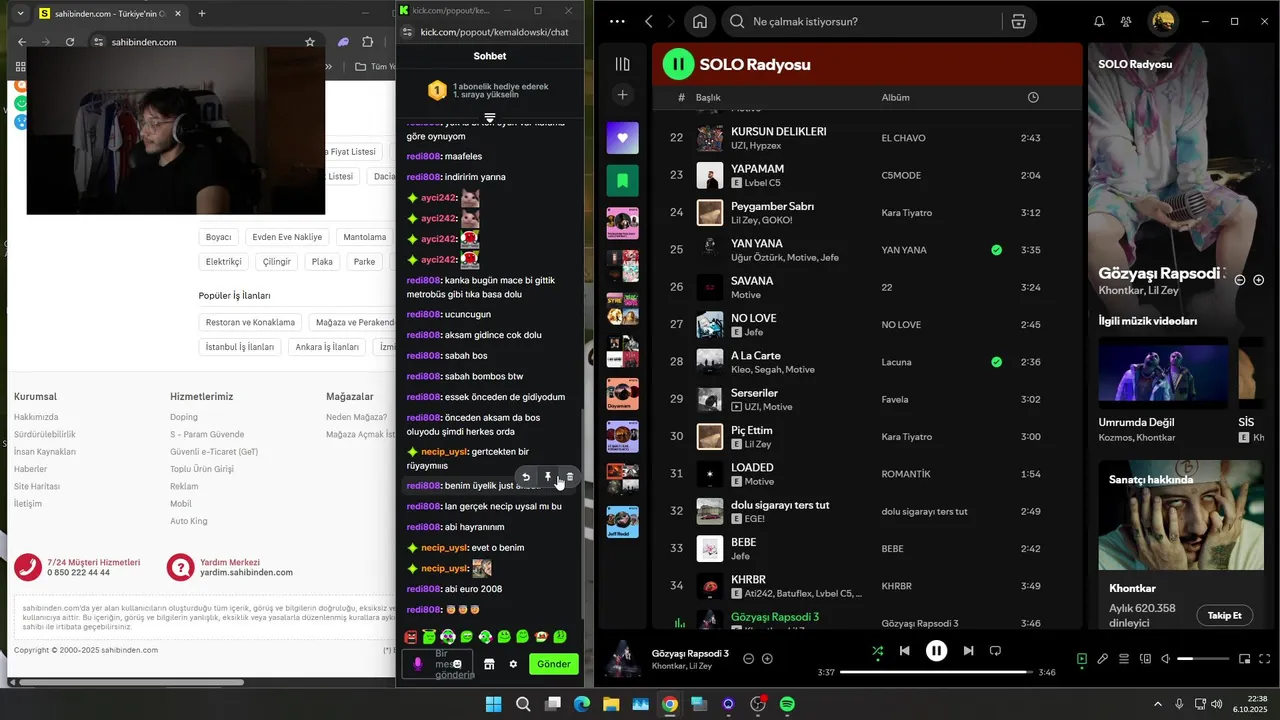This screenshot has width=1280, height=720.
Task: Open album 'Kara Tiyatro' for Peygamber Sabrı
Action: point(906,213)
